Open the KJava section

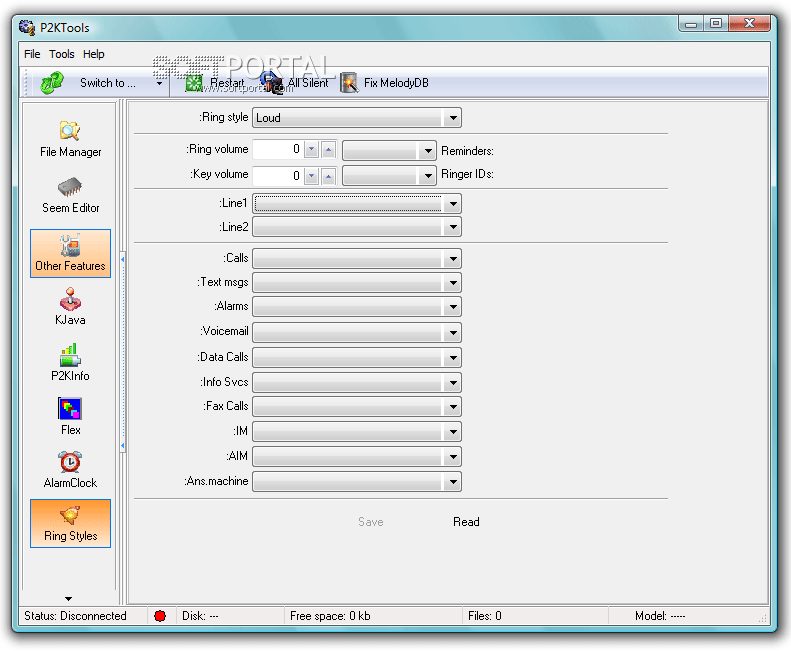(70, 307)
